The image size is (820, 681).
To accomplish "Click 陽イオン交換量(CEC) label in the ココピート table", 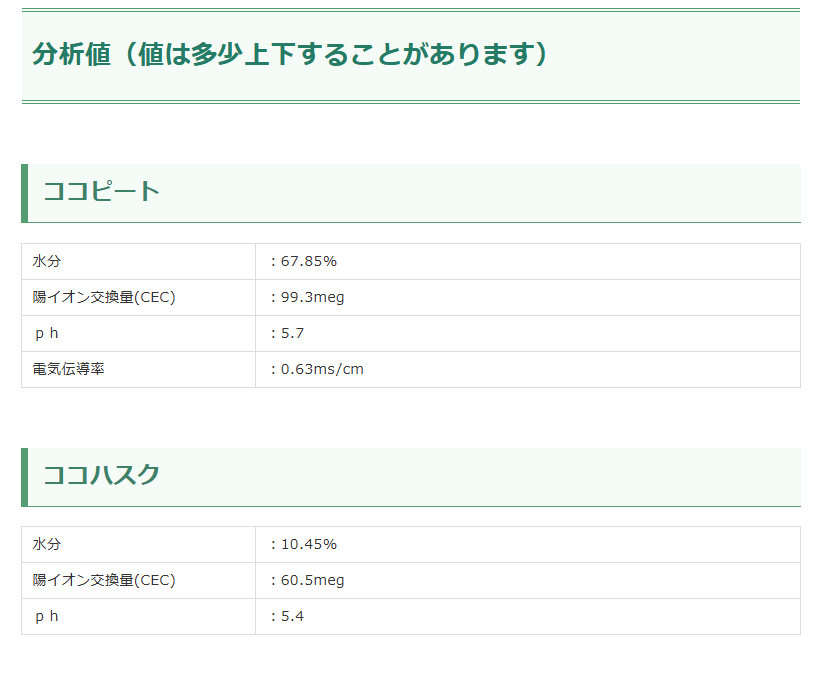I will click(104, 298).
